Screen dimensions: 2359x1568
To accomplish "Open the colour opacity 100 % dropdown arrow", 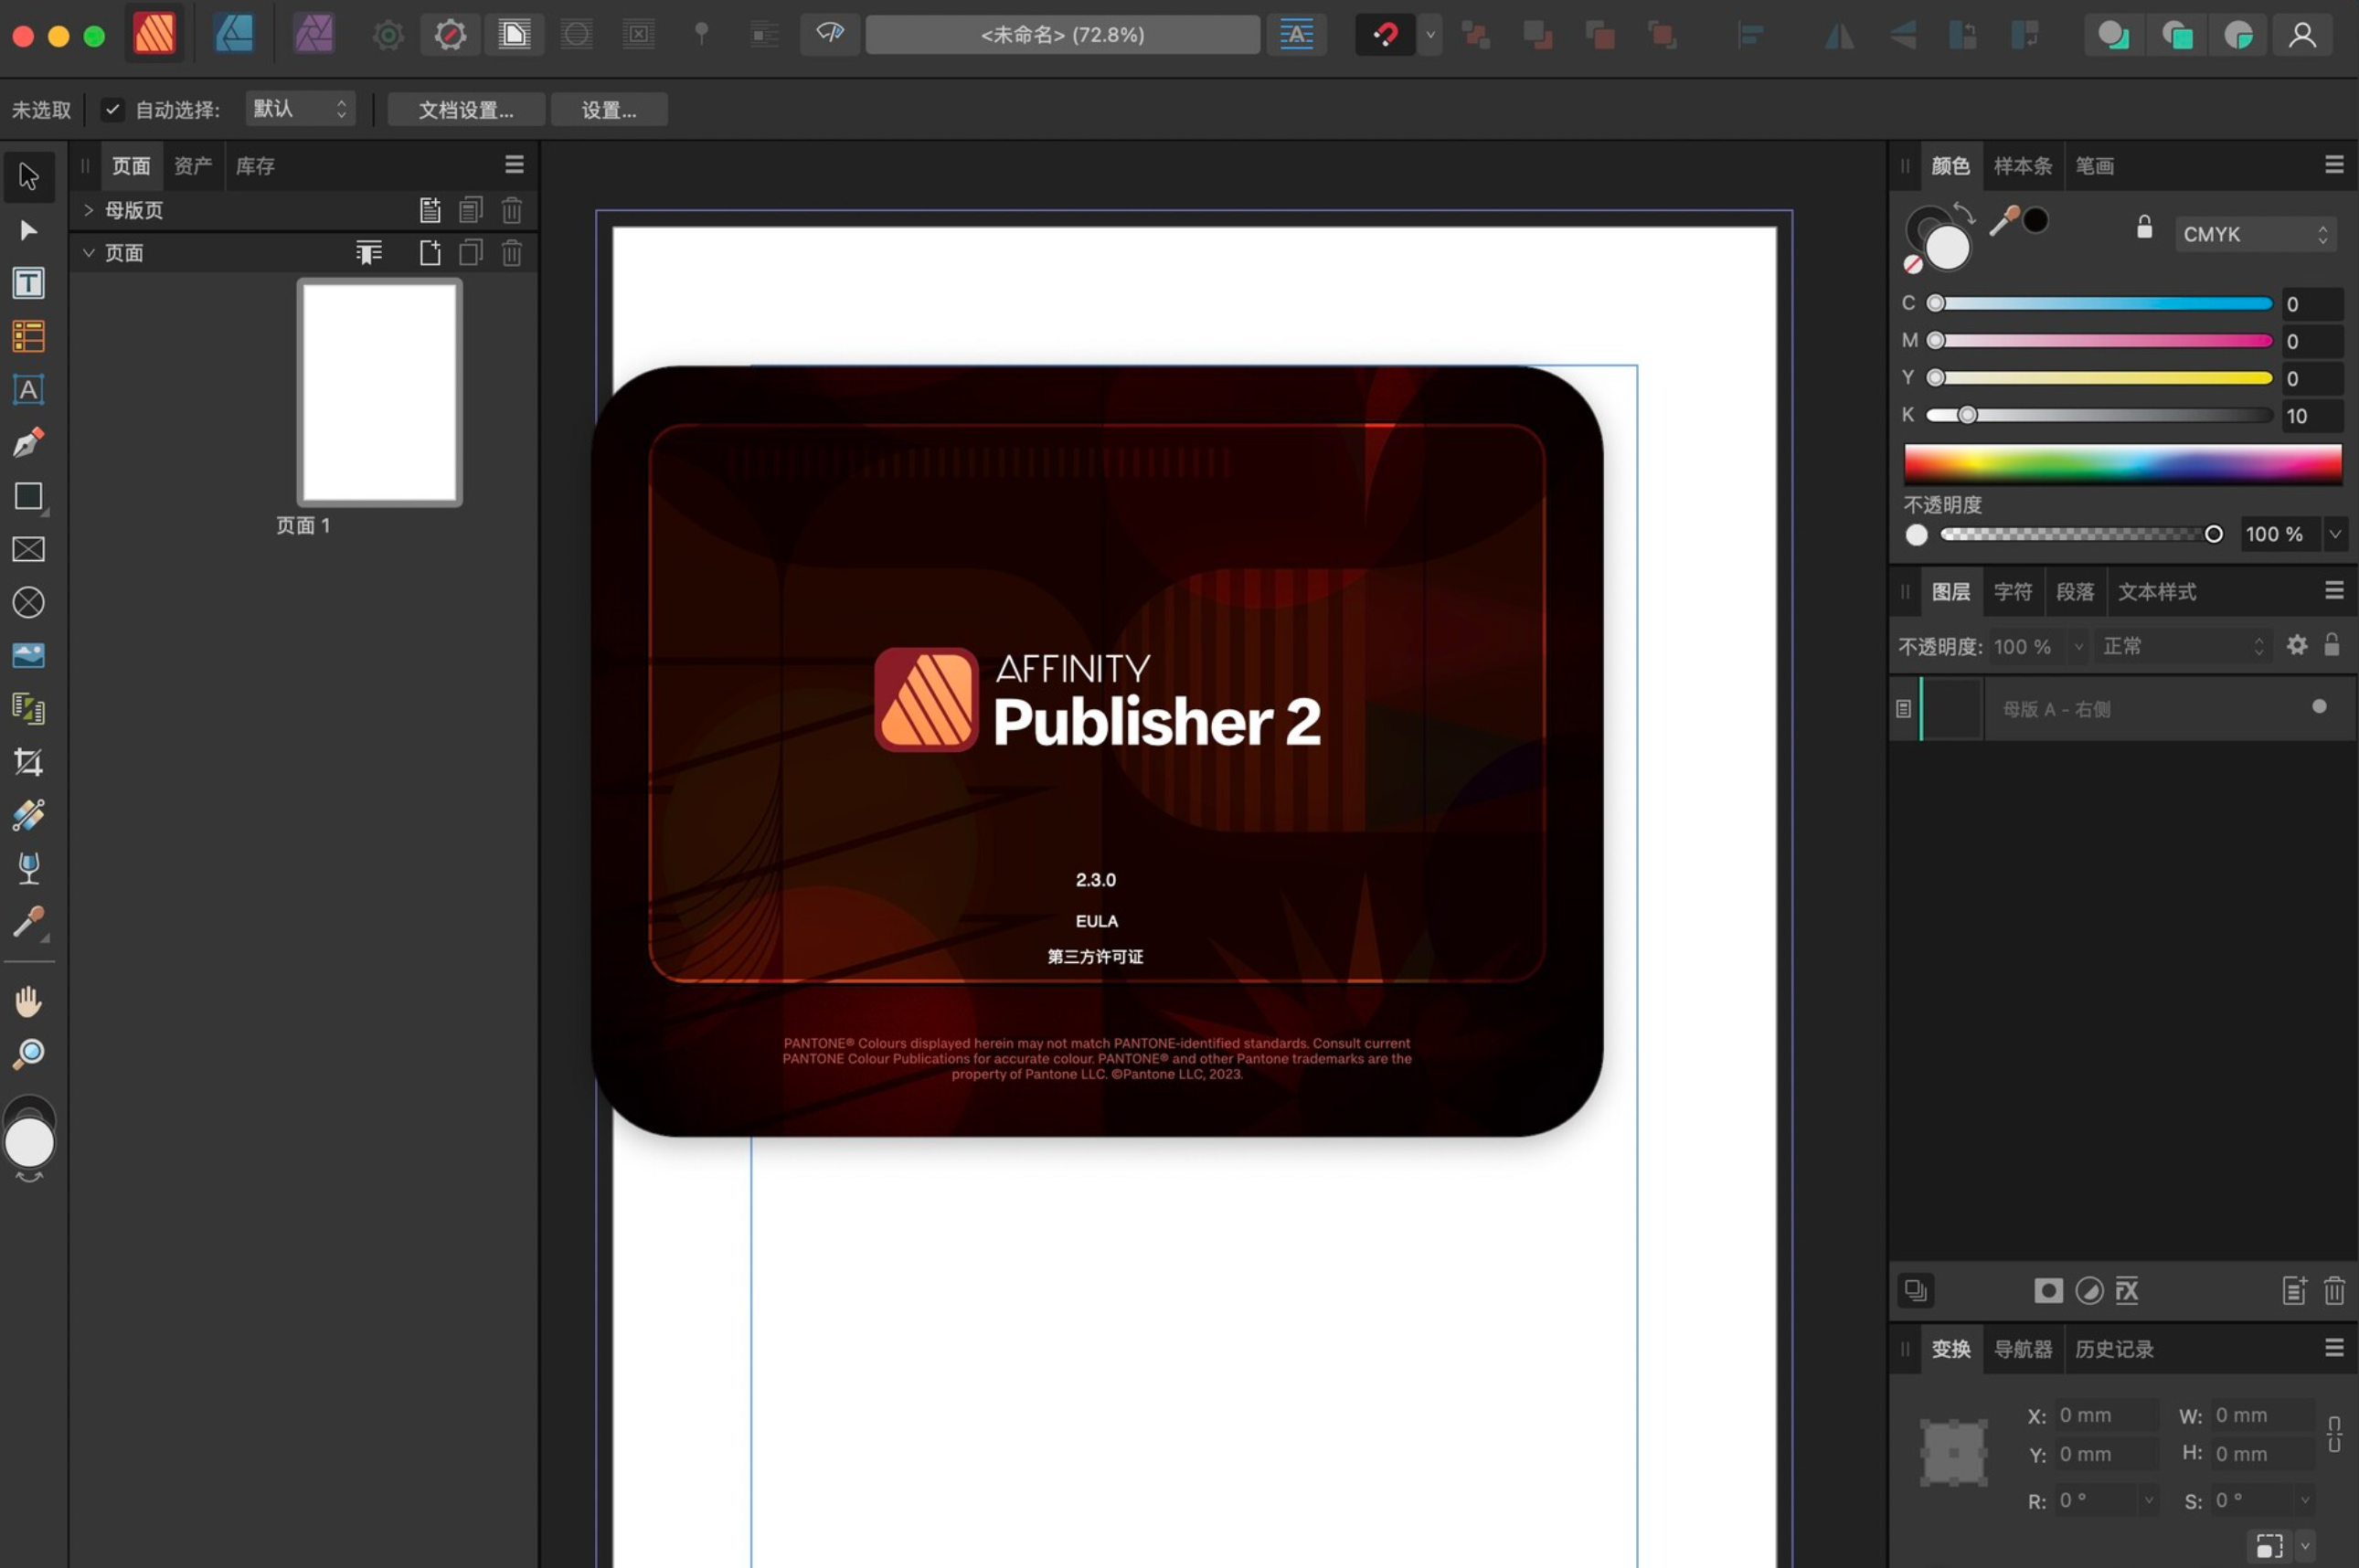I will [x=2334, y=534].
